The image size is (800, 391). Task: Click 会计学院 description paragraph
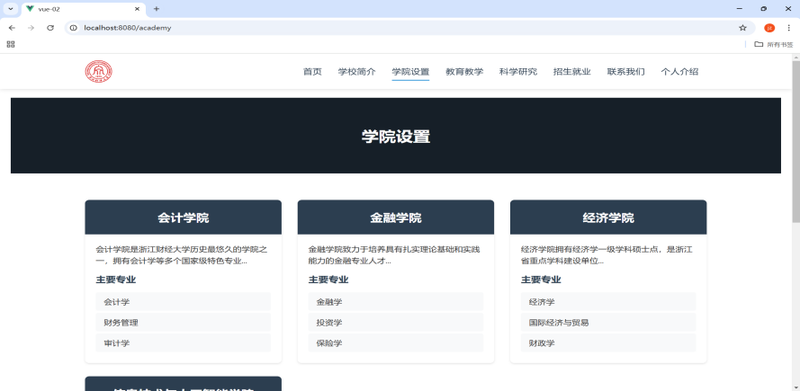[183, 255]
